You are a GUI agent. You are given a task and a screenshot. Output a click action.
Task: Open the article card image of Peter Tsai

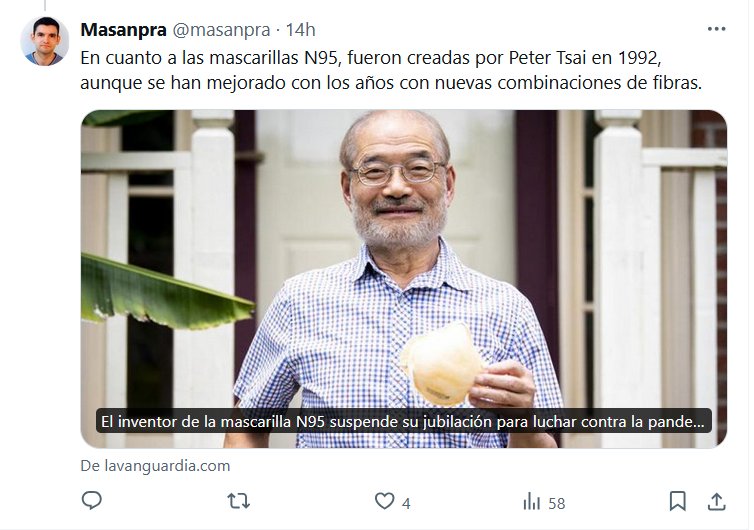coord(403,279)
